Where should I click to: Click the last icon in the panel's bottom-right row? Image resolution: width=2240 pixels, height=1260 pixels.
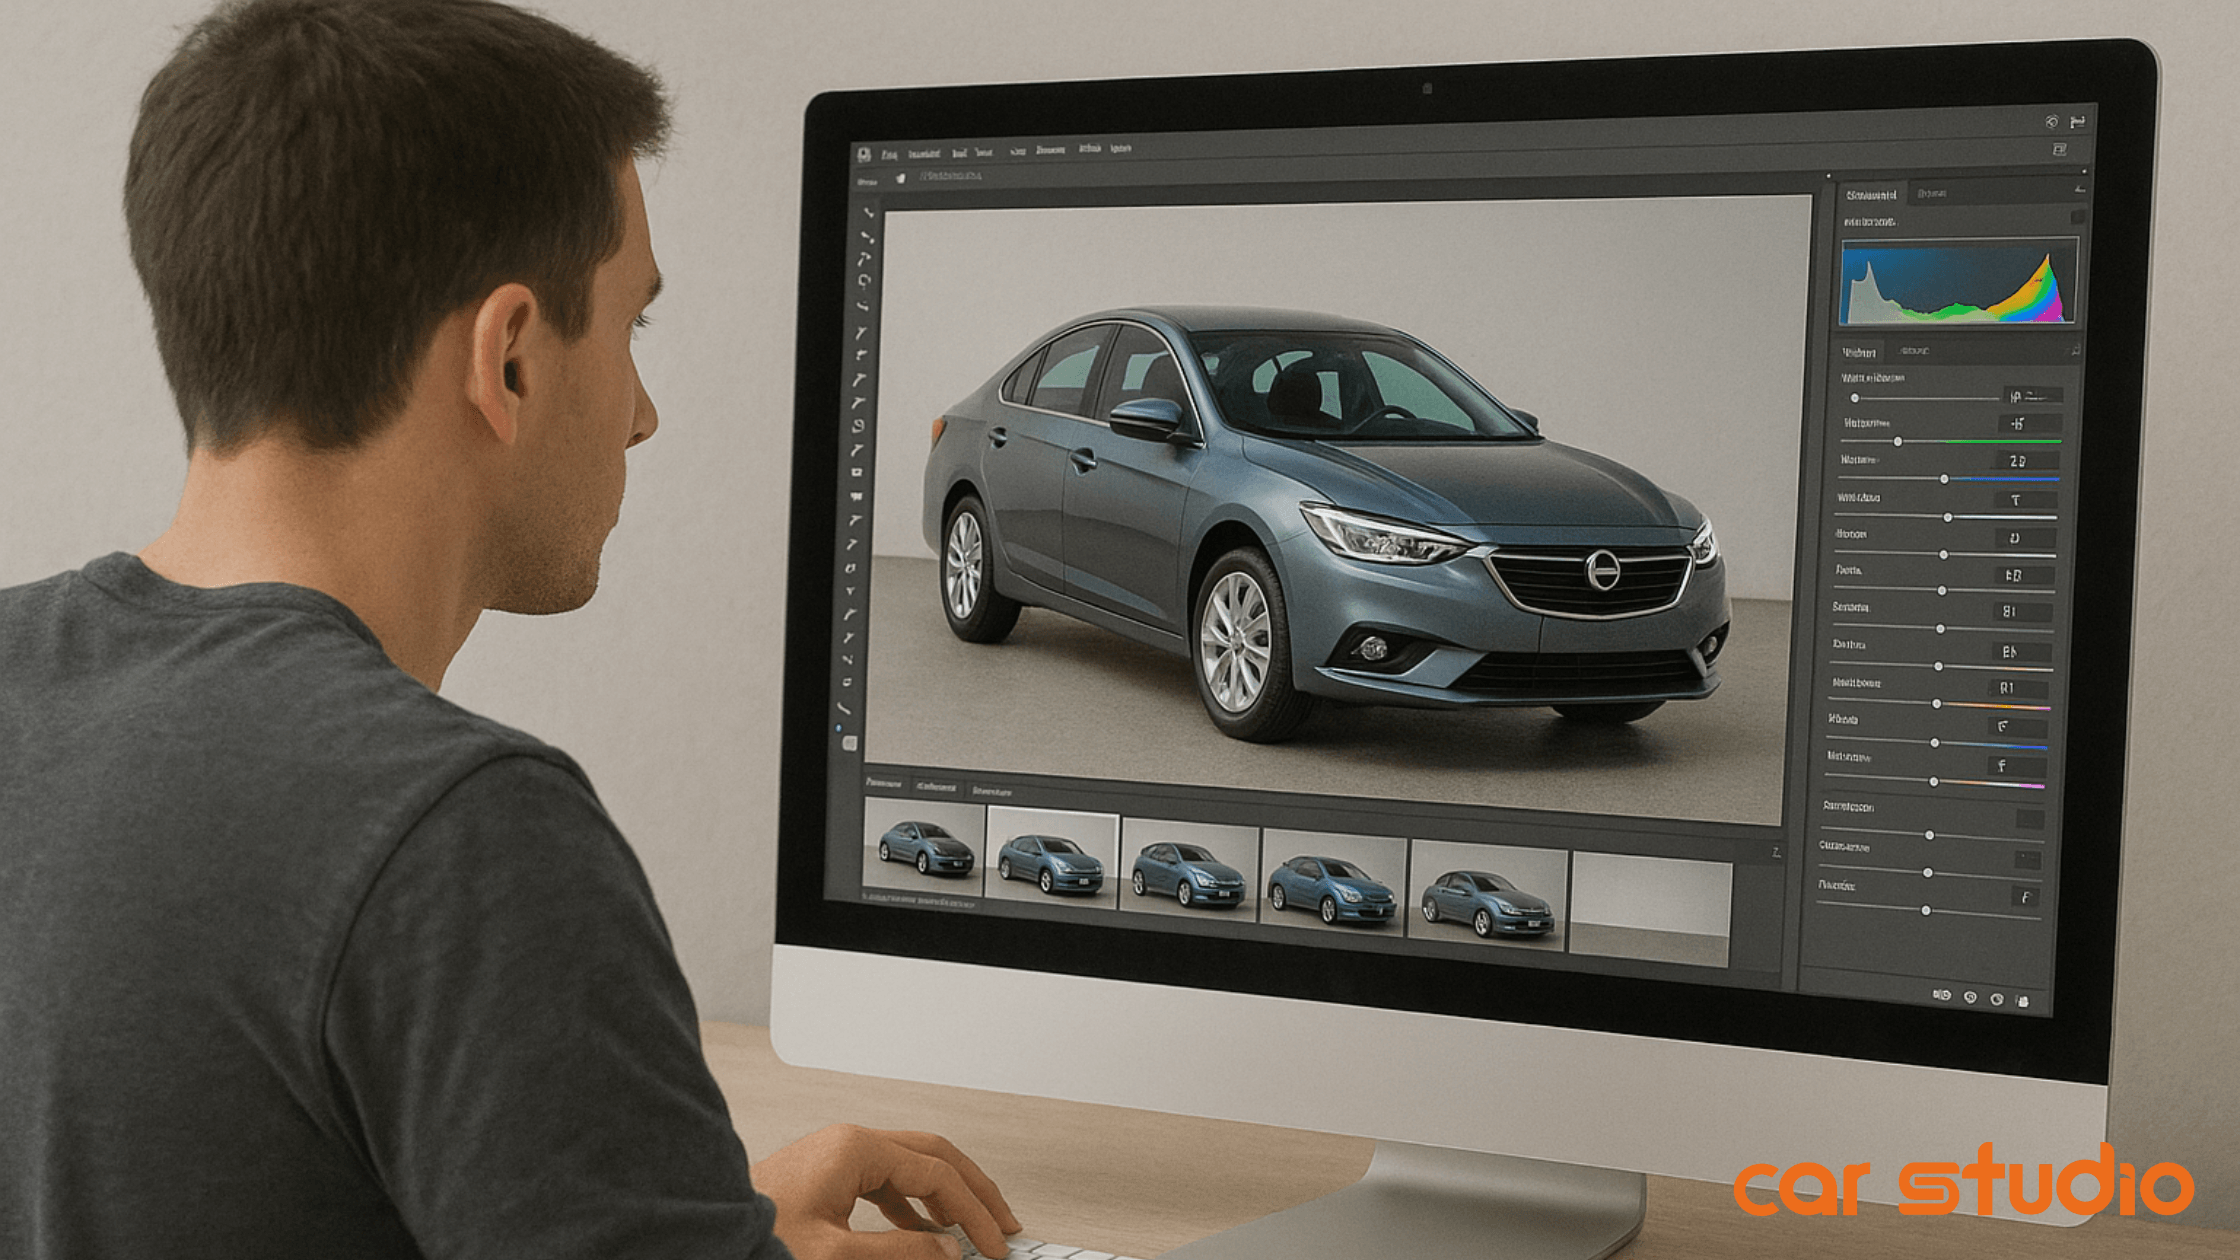tap(2022, 1001)
